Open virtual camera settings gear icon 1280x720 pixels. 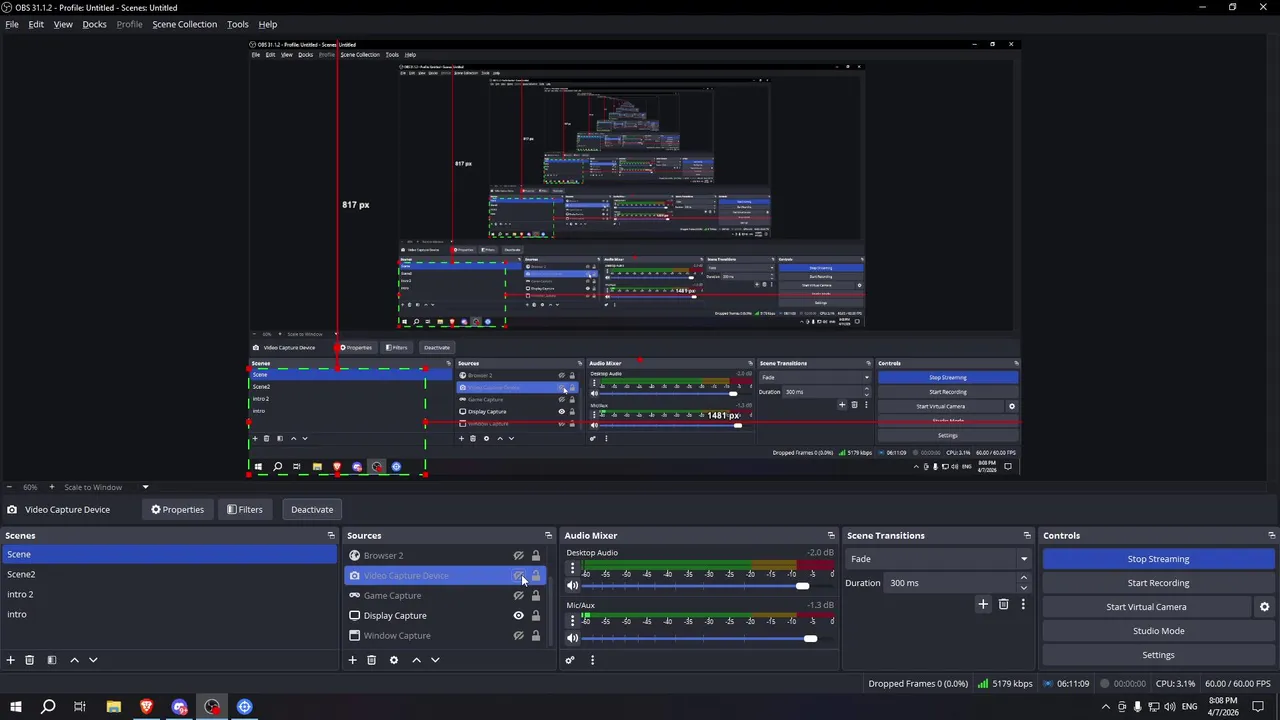(1264, 607)
